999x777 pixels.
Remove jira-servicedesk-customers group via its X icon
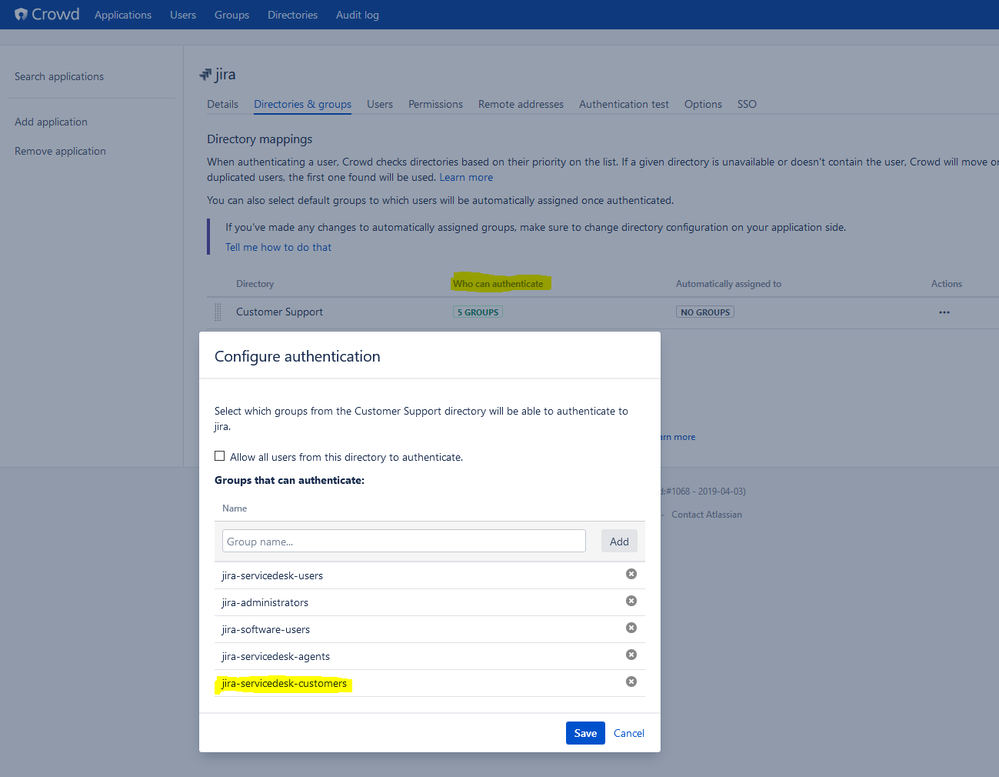[631, 681]
